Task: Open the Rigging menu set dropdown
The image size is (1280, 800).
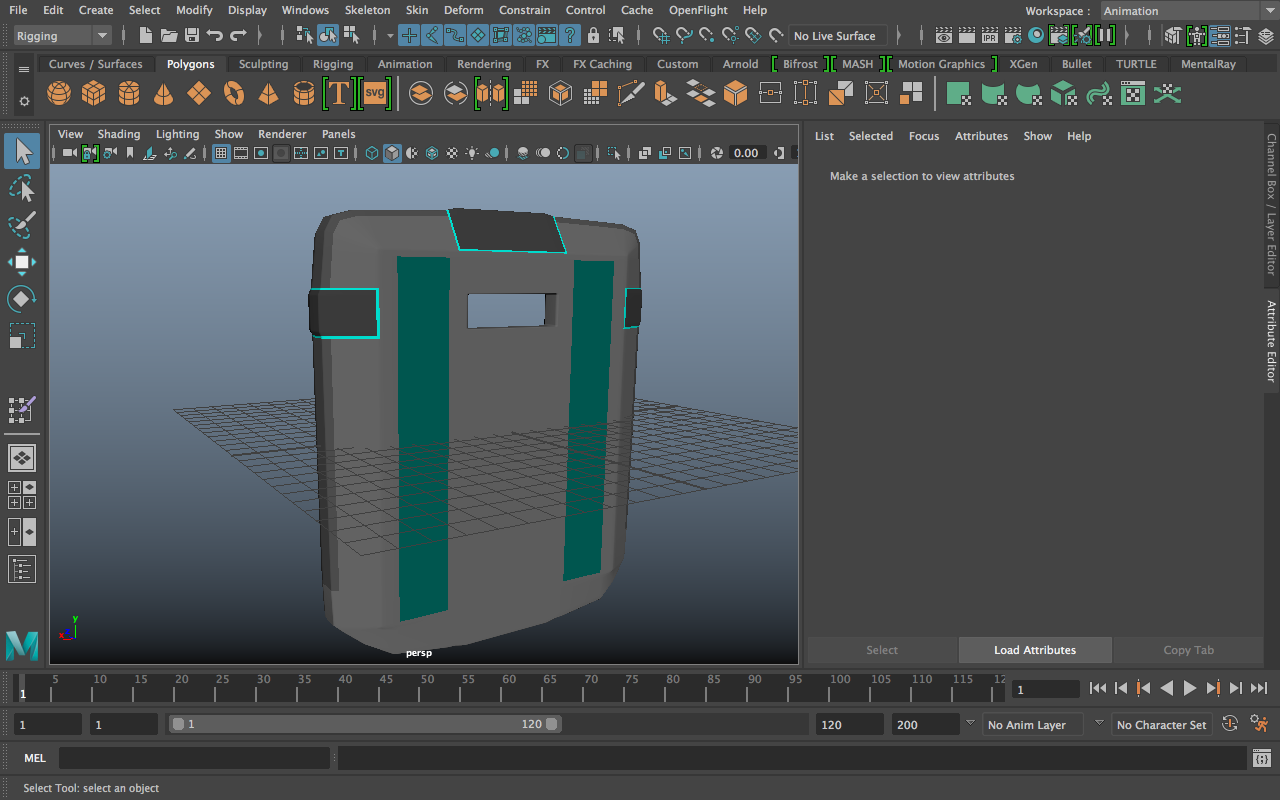Action: 62,36
